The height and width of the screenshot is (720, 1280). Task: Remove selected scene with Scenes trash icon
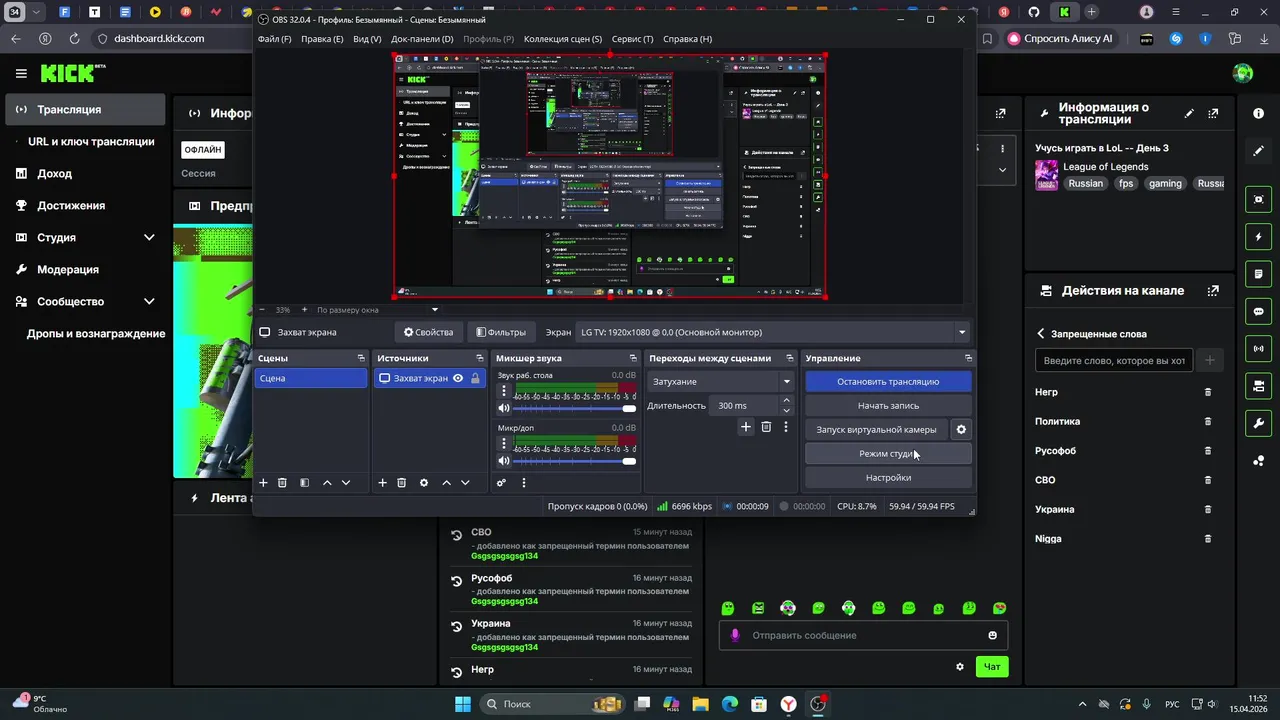tap(283, 482)
